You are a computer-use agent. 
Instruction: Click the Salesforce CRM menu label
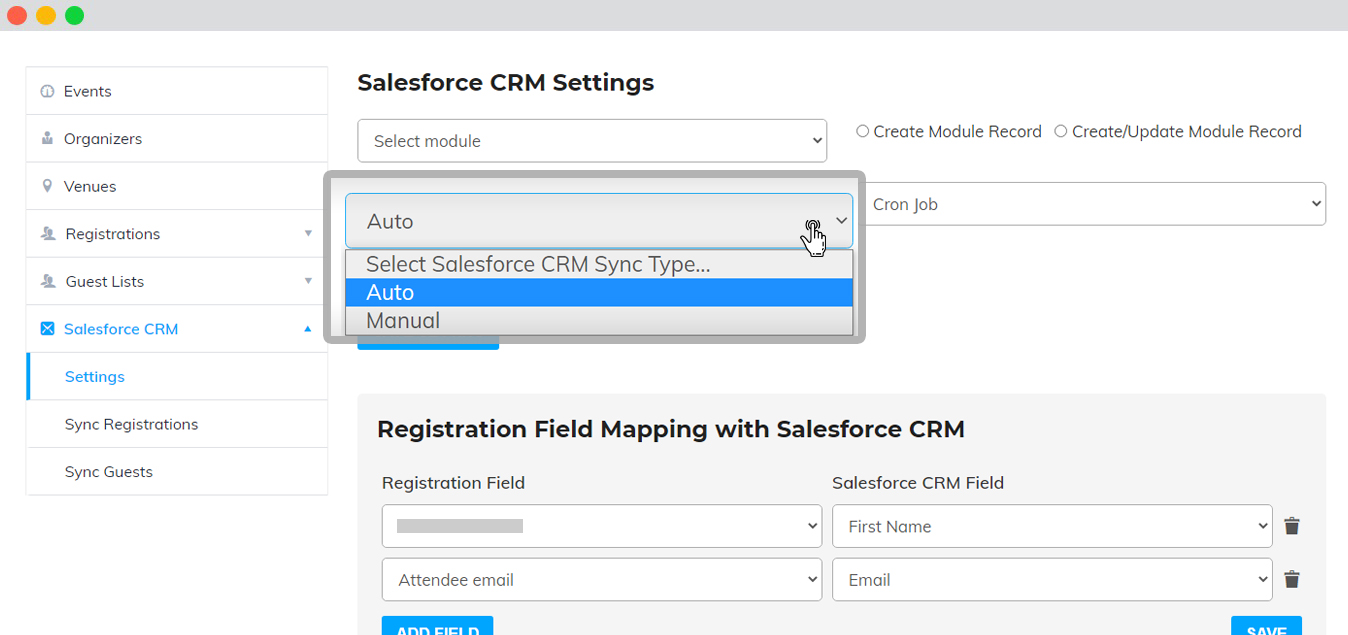[121, 329]
